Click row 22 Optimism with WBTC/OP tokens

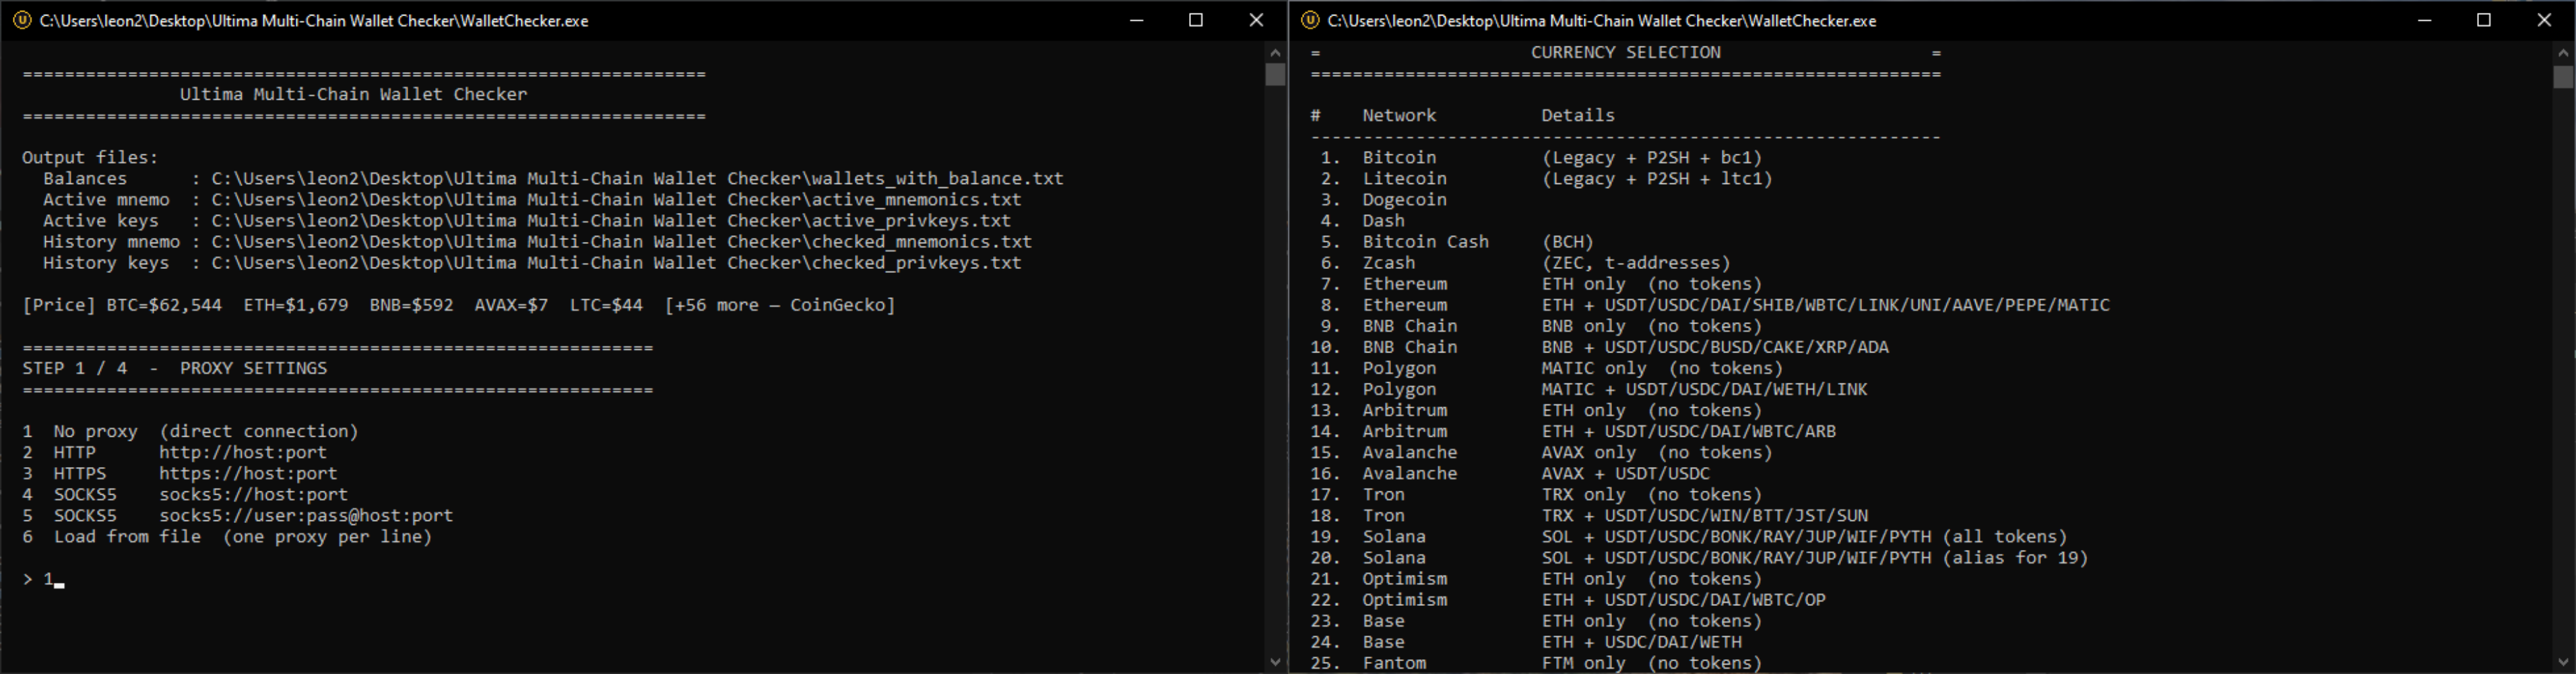pyautogui.click(x=1568, y=599)
